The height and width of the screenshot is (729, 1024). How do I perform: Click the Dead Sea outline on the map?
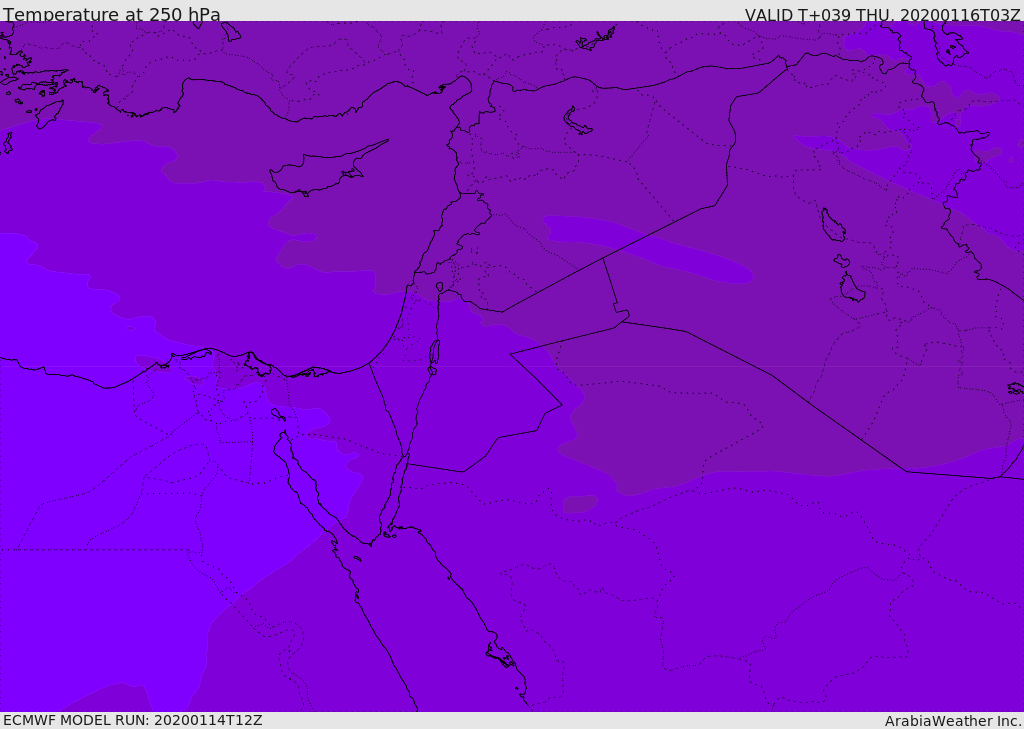click(x=434, y=353)
